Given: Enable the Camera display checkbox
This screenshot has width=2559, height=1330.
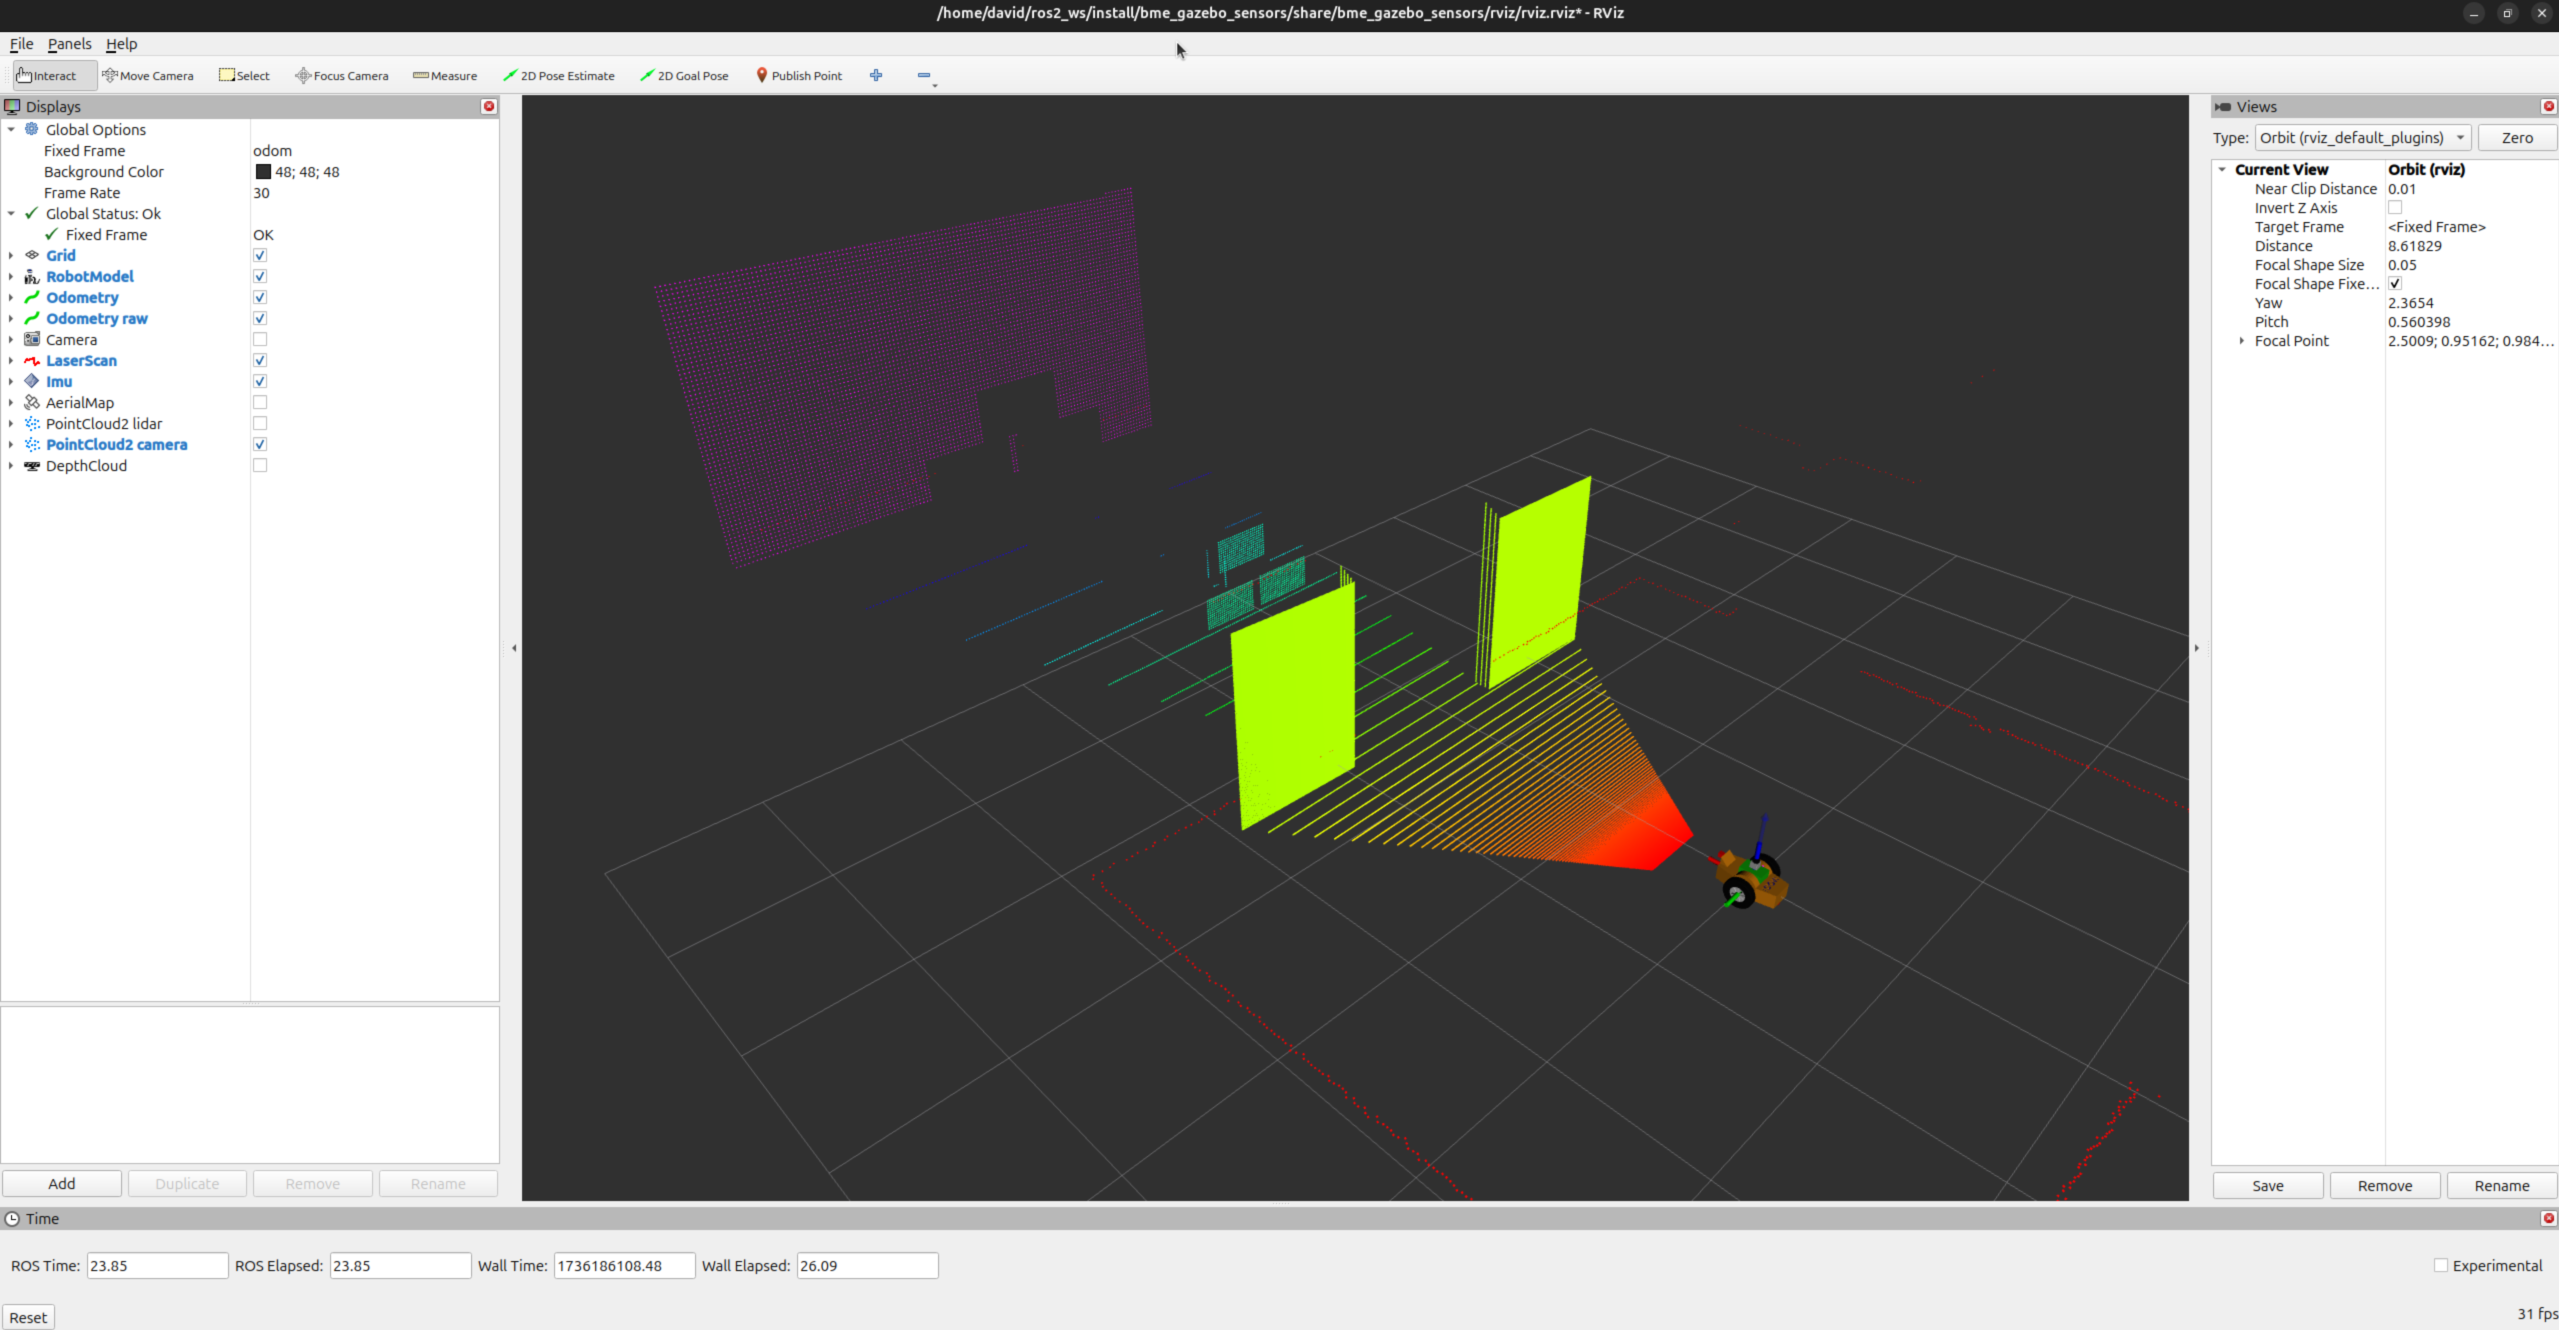Looking at the screenshot, I should click(260, 340).
